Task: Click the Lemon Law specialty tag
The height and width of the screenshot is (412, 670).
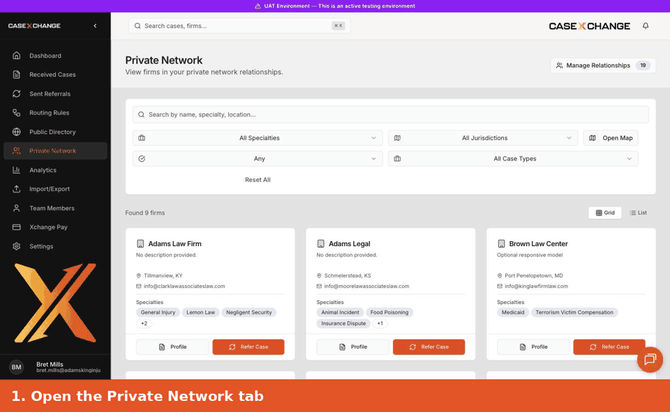Action: click(200, 312)
